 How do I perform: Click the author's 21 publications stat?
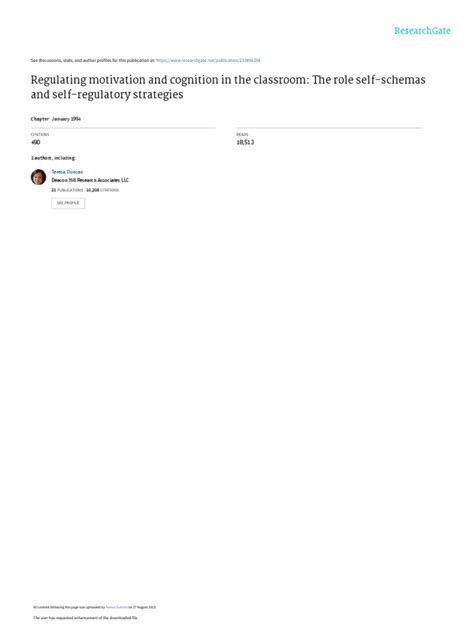click(67, 190)
